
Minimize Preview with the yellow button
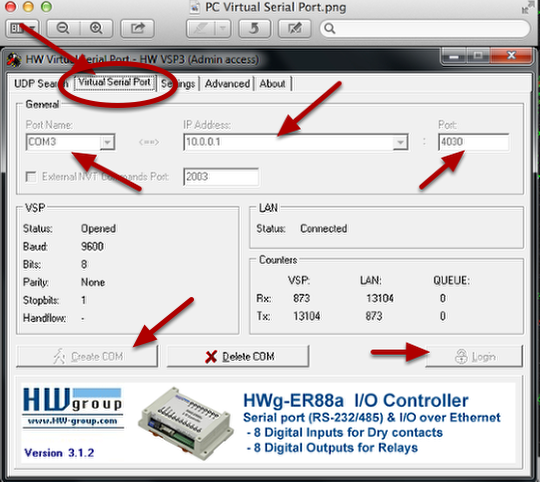click(28, 7)
